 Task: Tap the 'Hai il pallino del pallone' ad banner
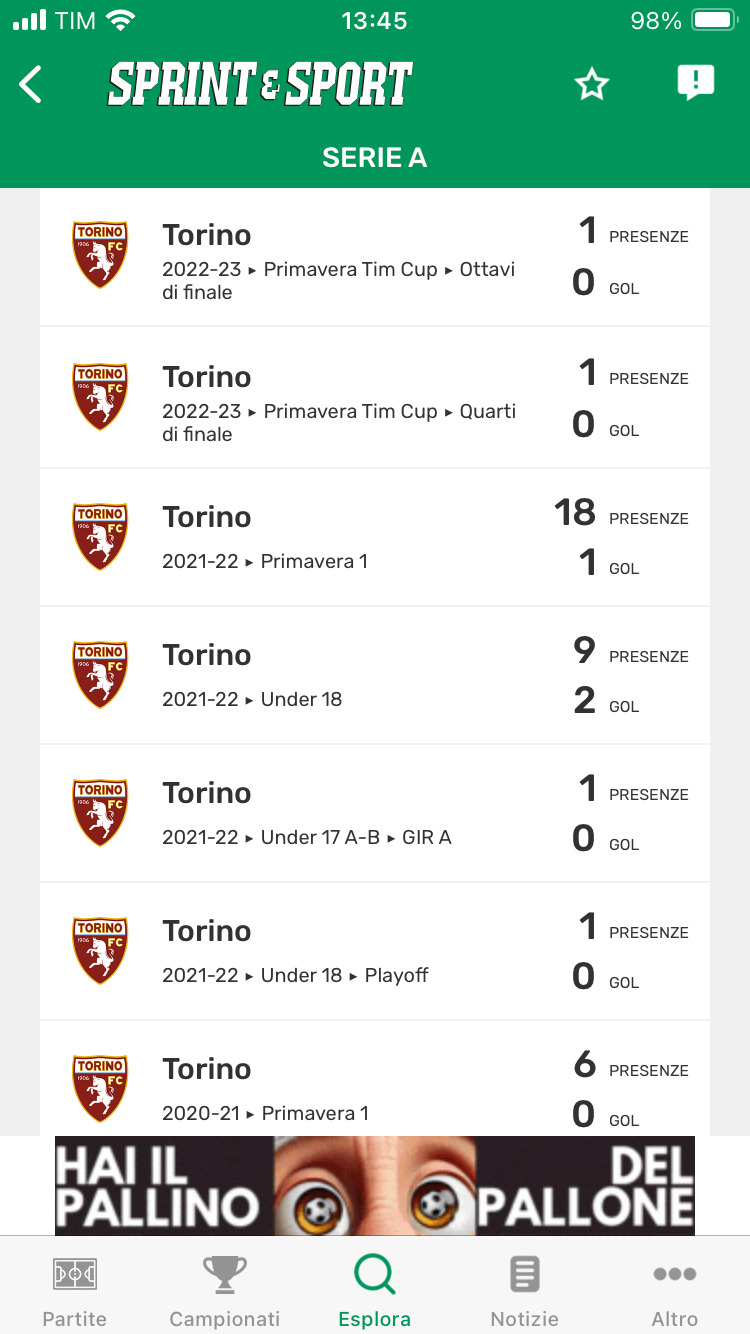click(x=375, y=1186)
